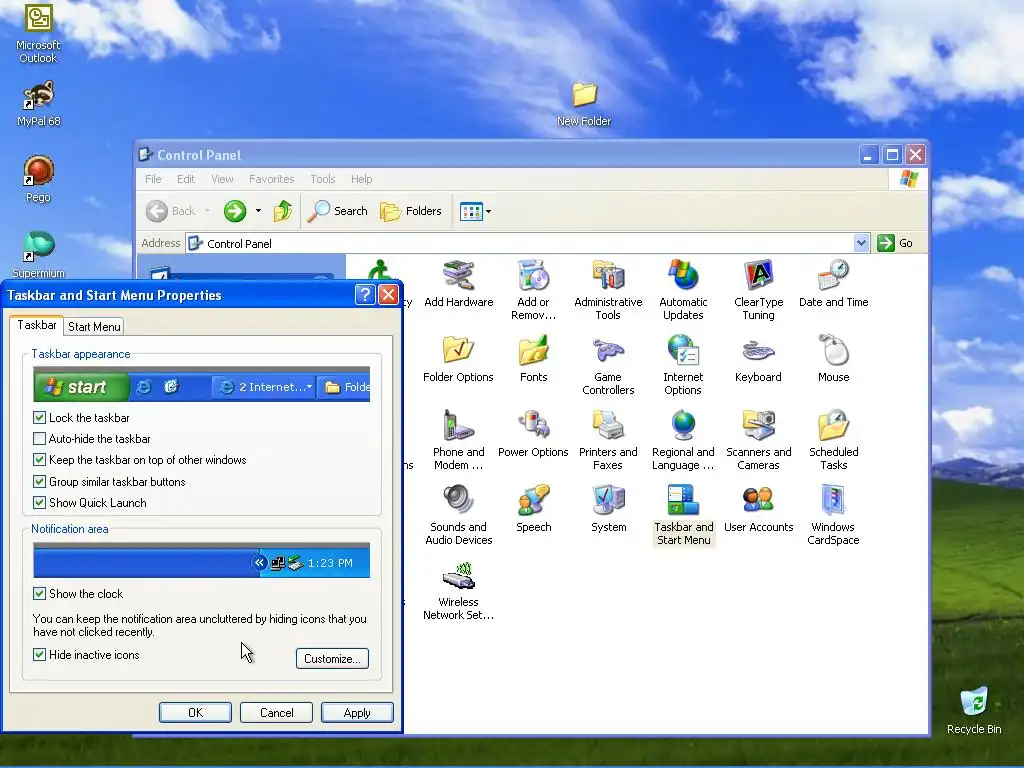Click OK in Taskbar properties dialog
The width and height of the screenshot is (1024, 768).
(x=195, y=712)
